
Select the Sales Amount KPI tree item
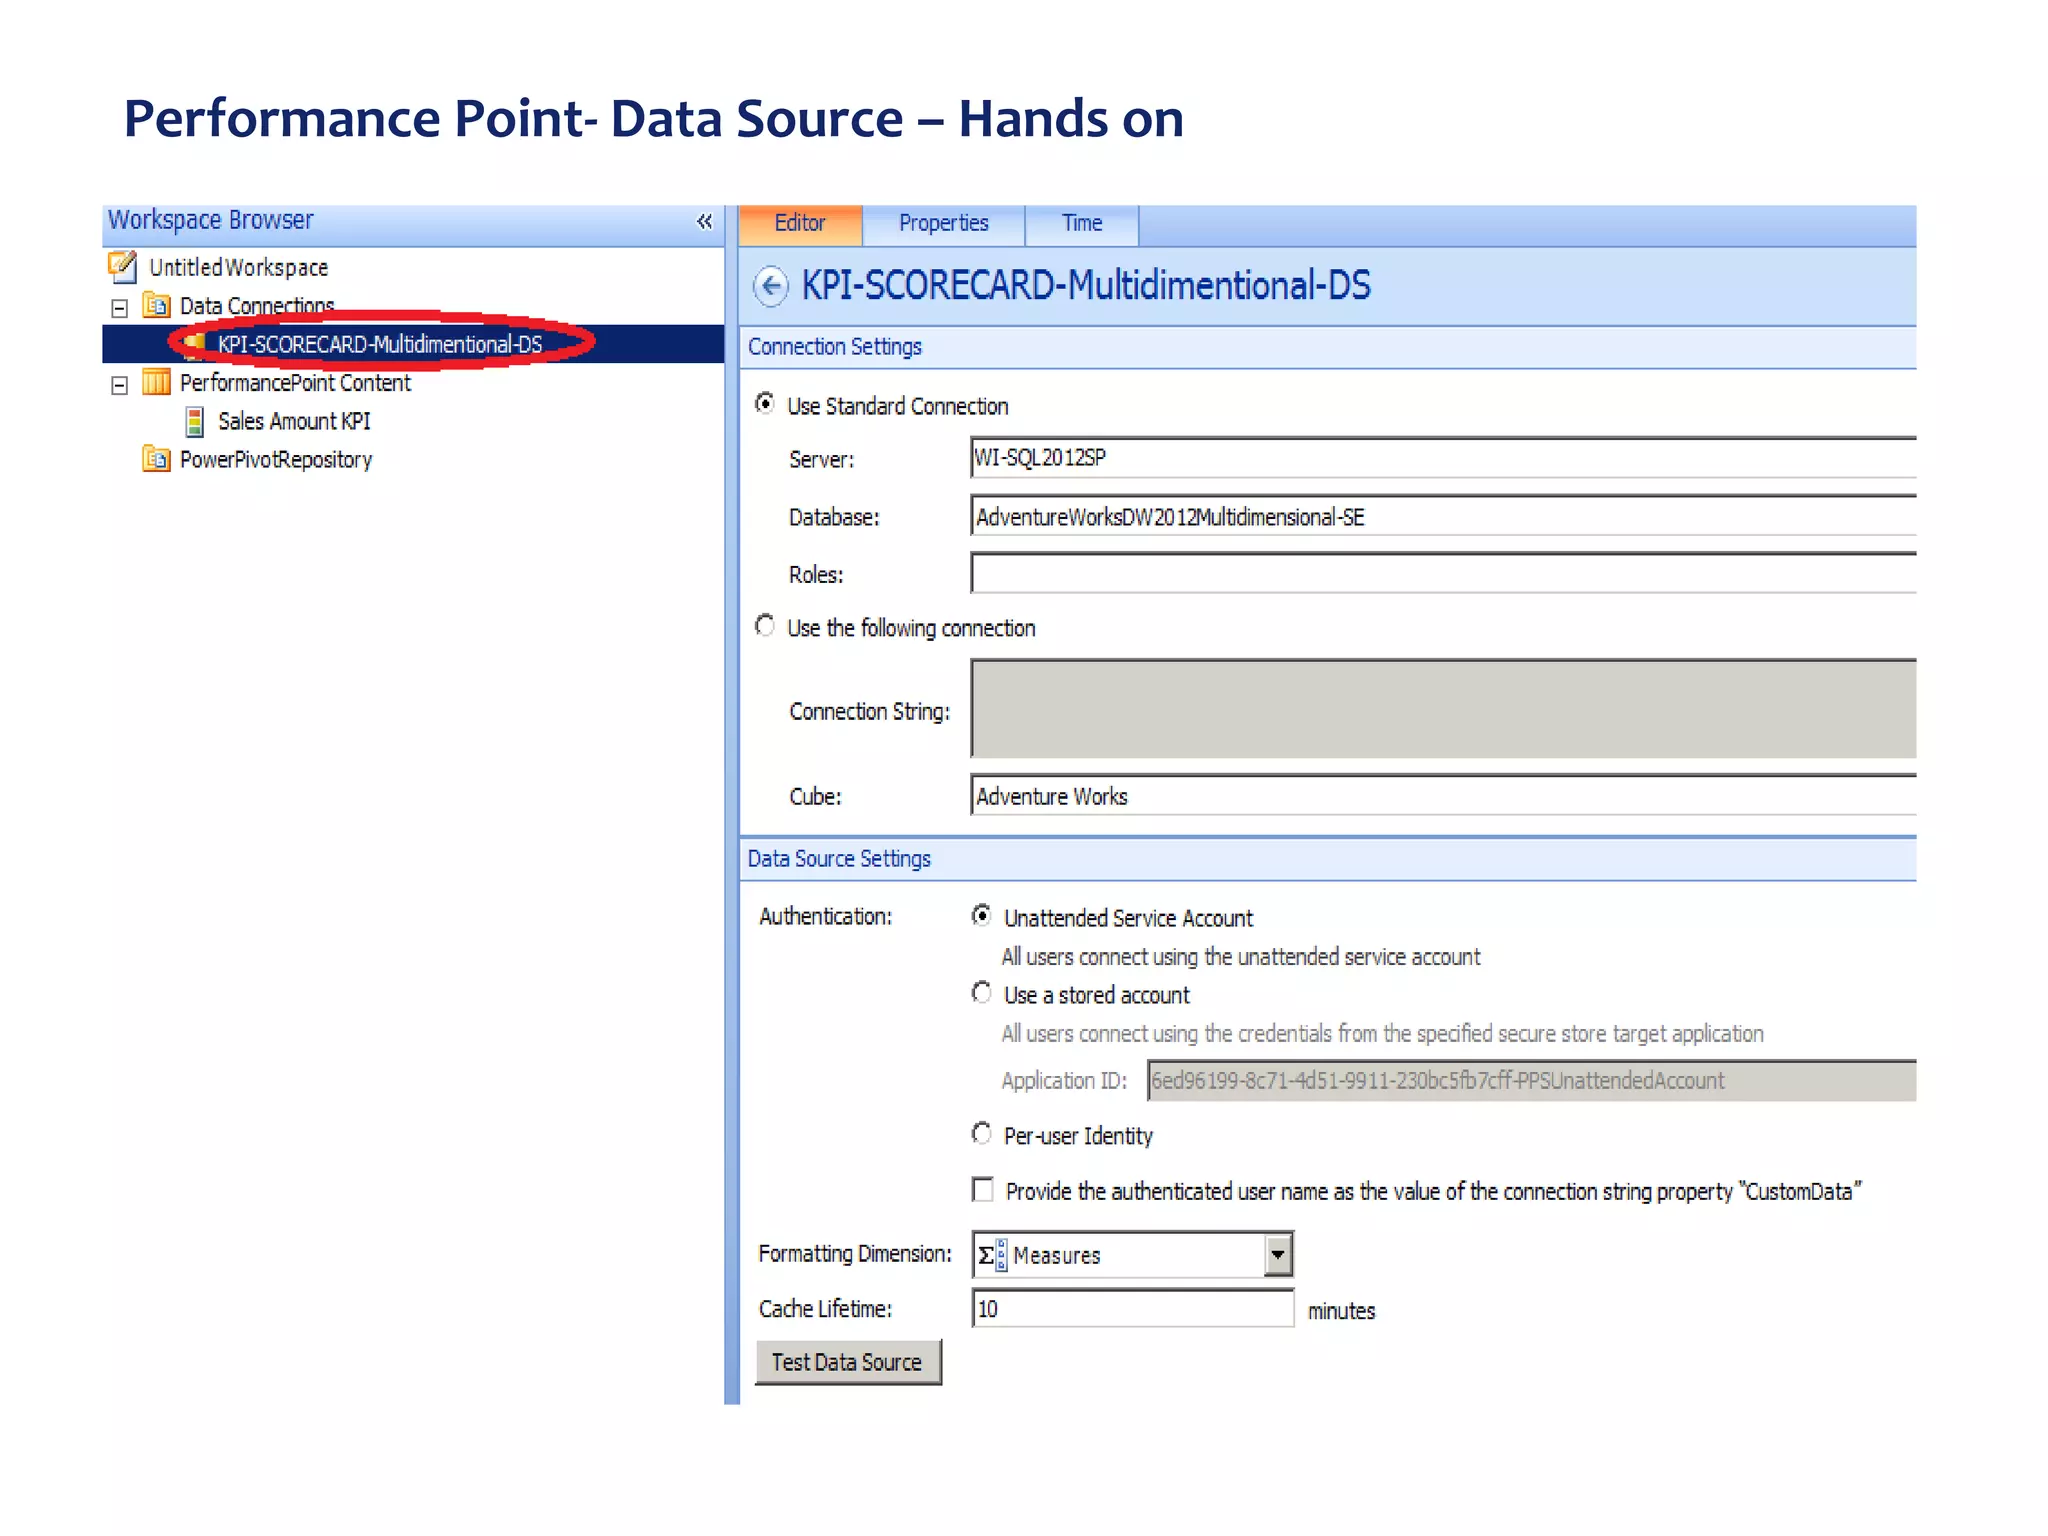click(x=294, y=421)
